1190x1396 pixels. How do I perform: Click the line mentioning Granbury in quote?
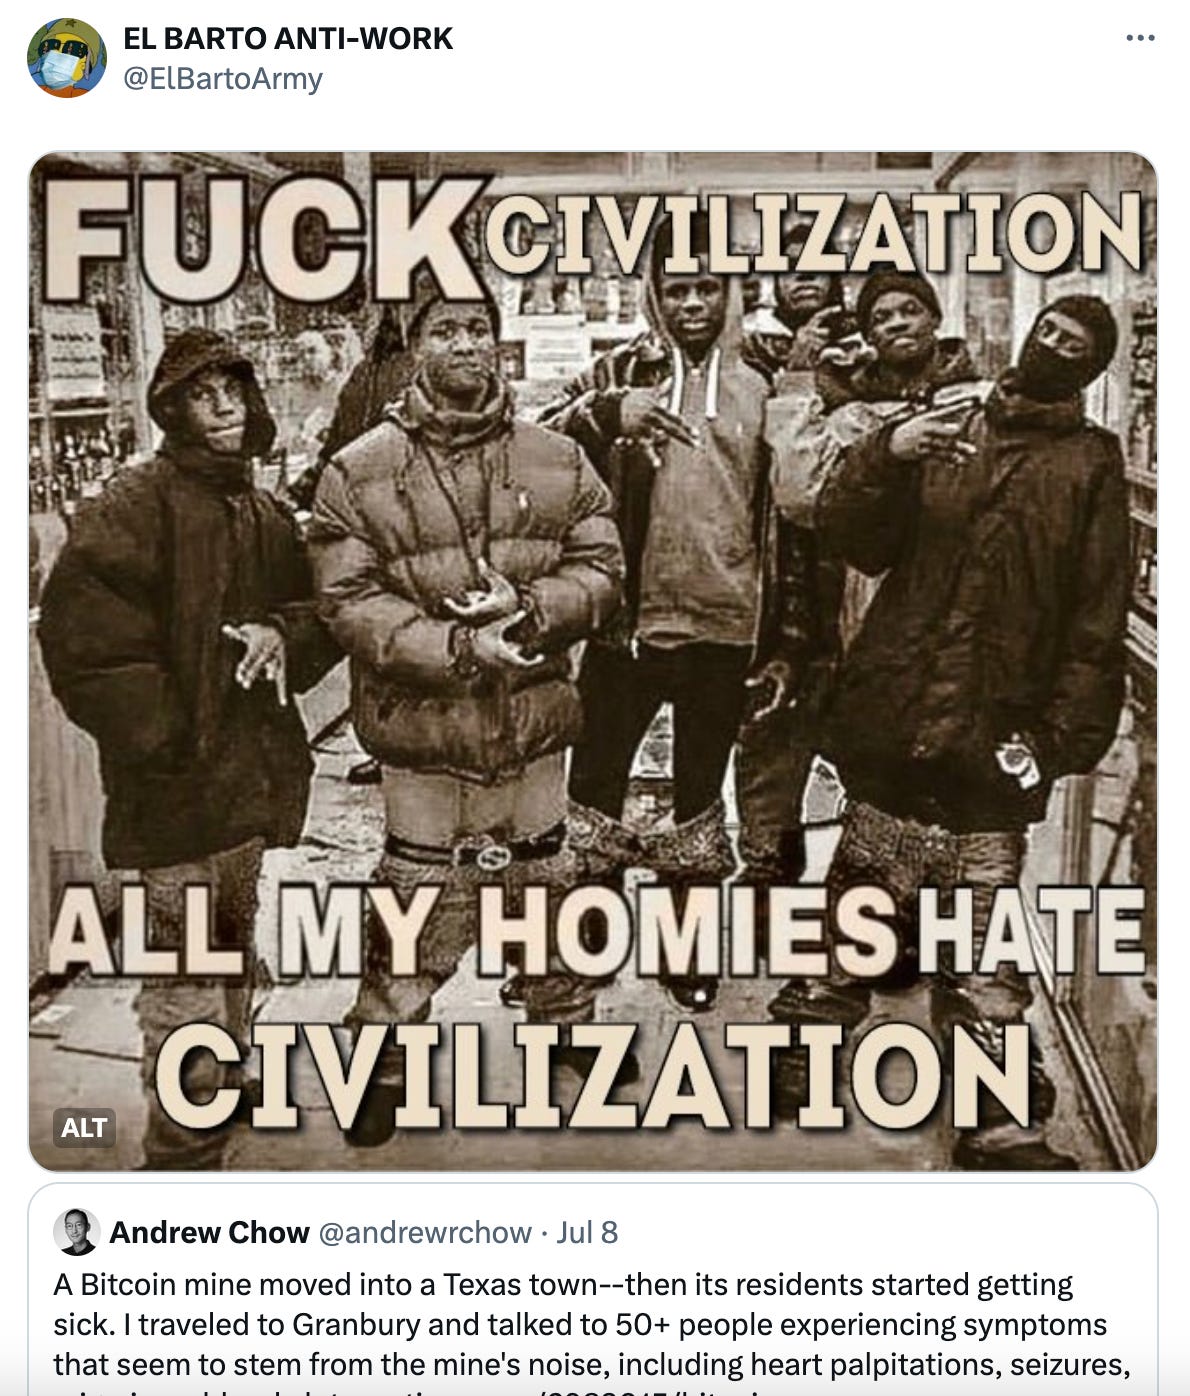coord(580,1324)
